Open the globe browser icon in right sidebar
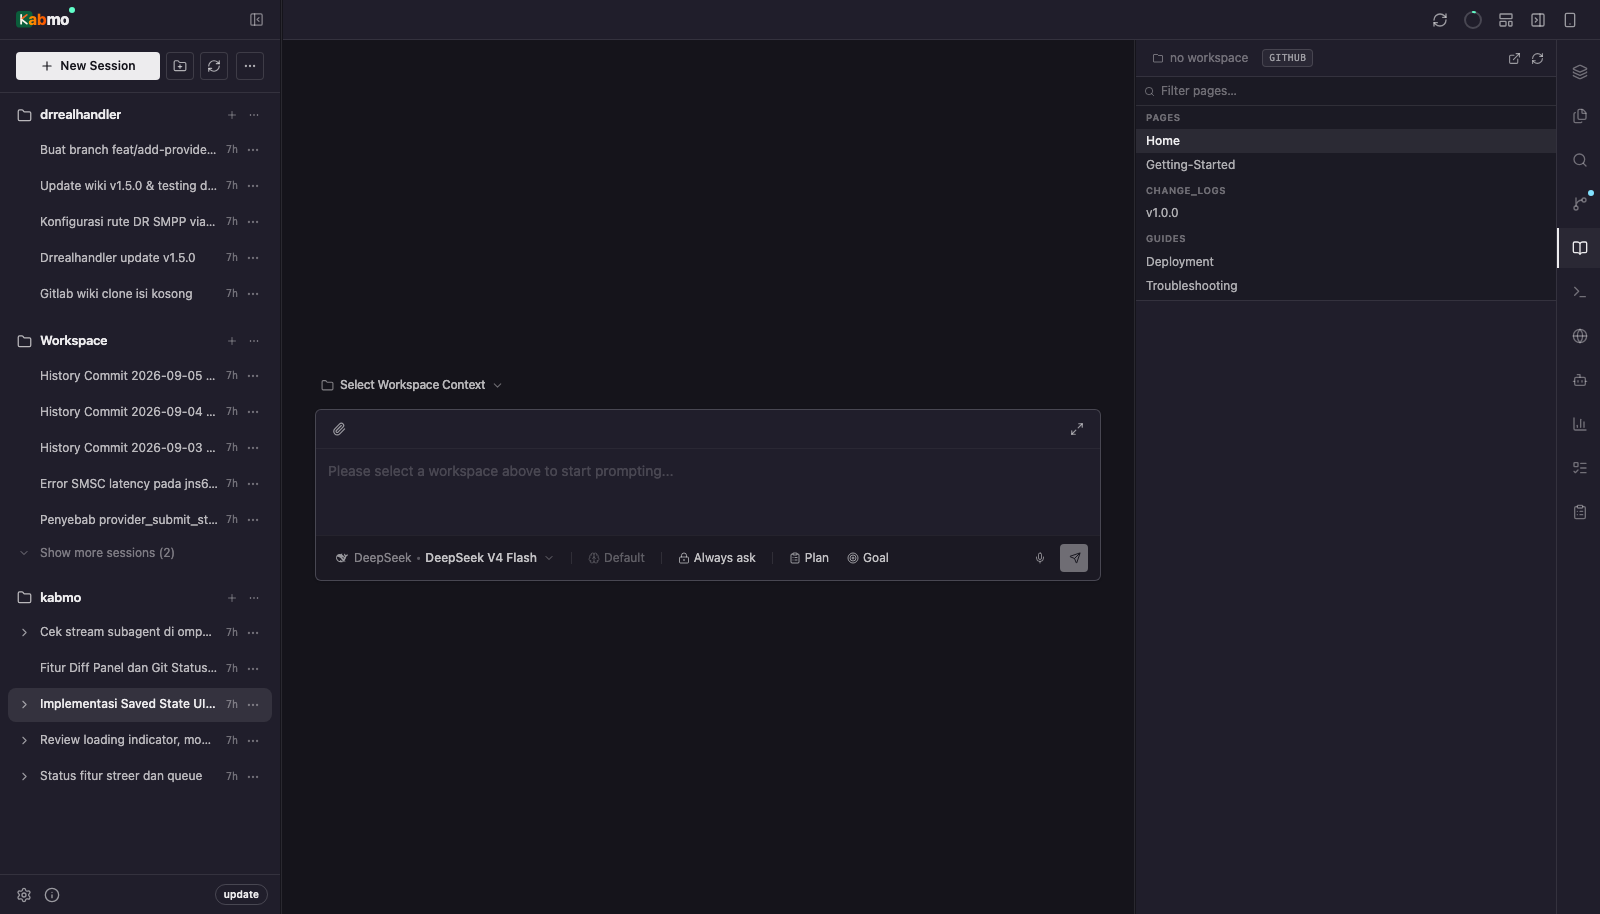The width and height of the screenshot is (1600, 914). [1580, 336]
